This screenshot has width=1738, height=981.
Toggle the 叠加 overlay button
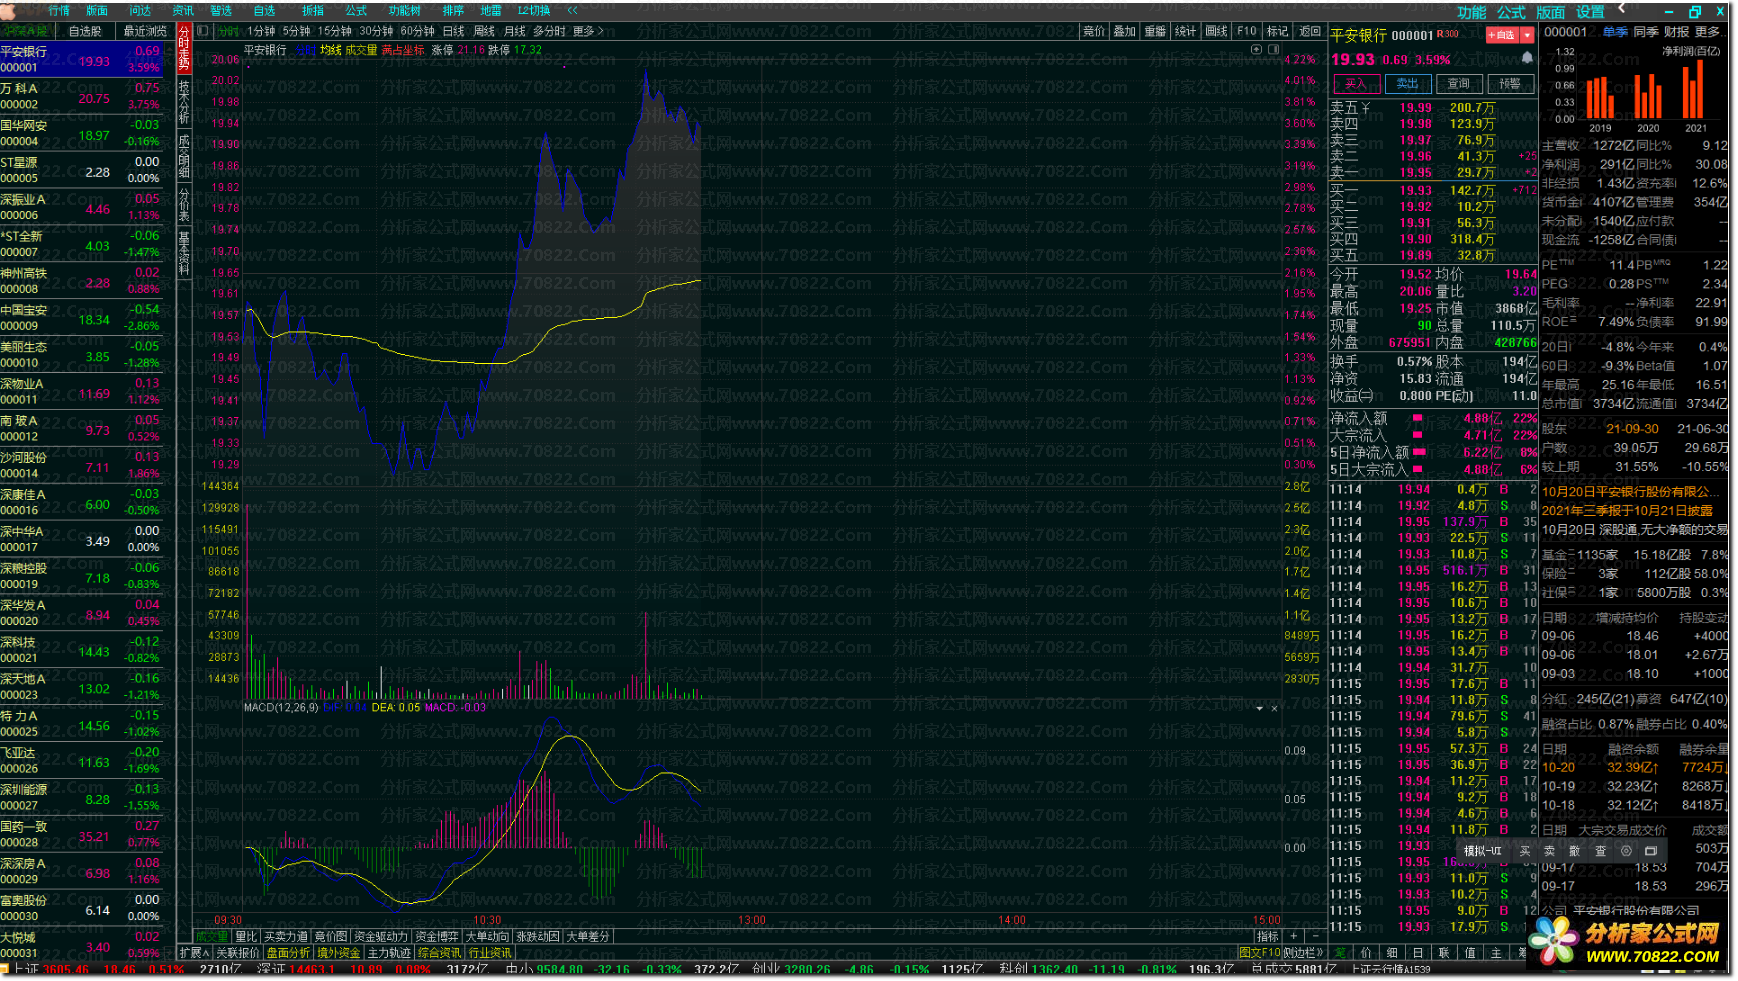click(1125, 31)
